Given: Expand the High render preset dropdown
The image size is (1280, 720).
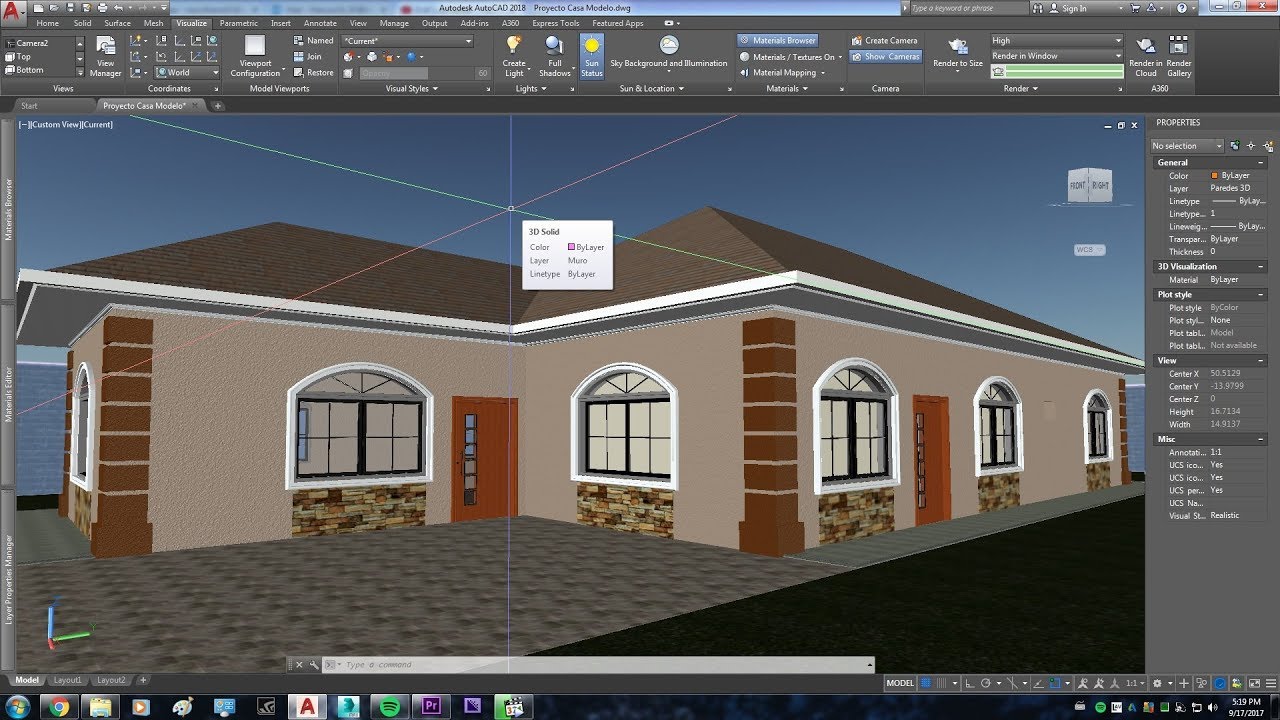Looking at the screenshot, I should pos(1056,41).
